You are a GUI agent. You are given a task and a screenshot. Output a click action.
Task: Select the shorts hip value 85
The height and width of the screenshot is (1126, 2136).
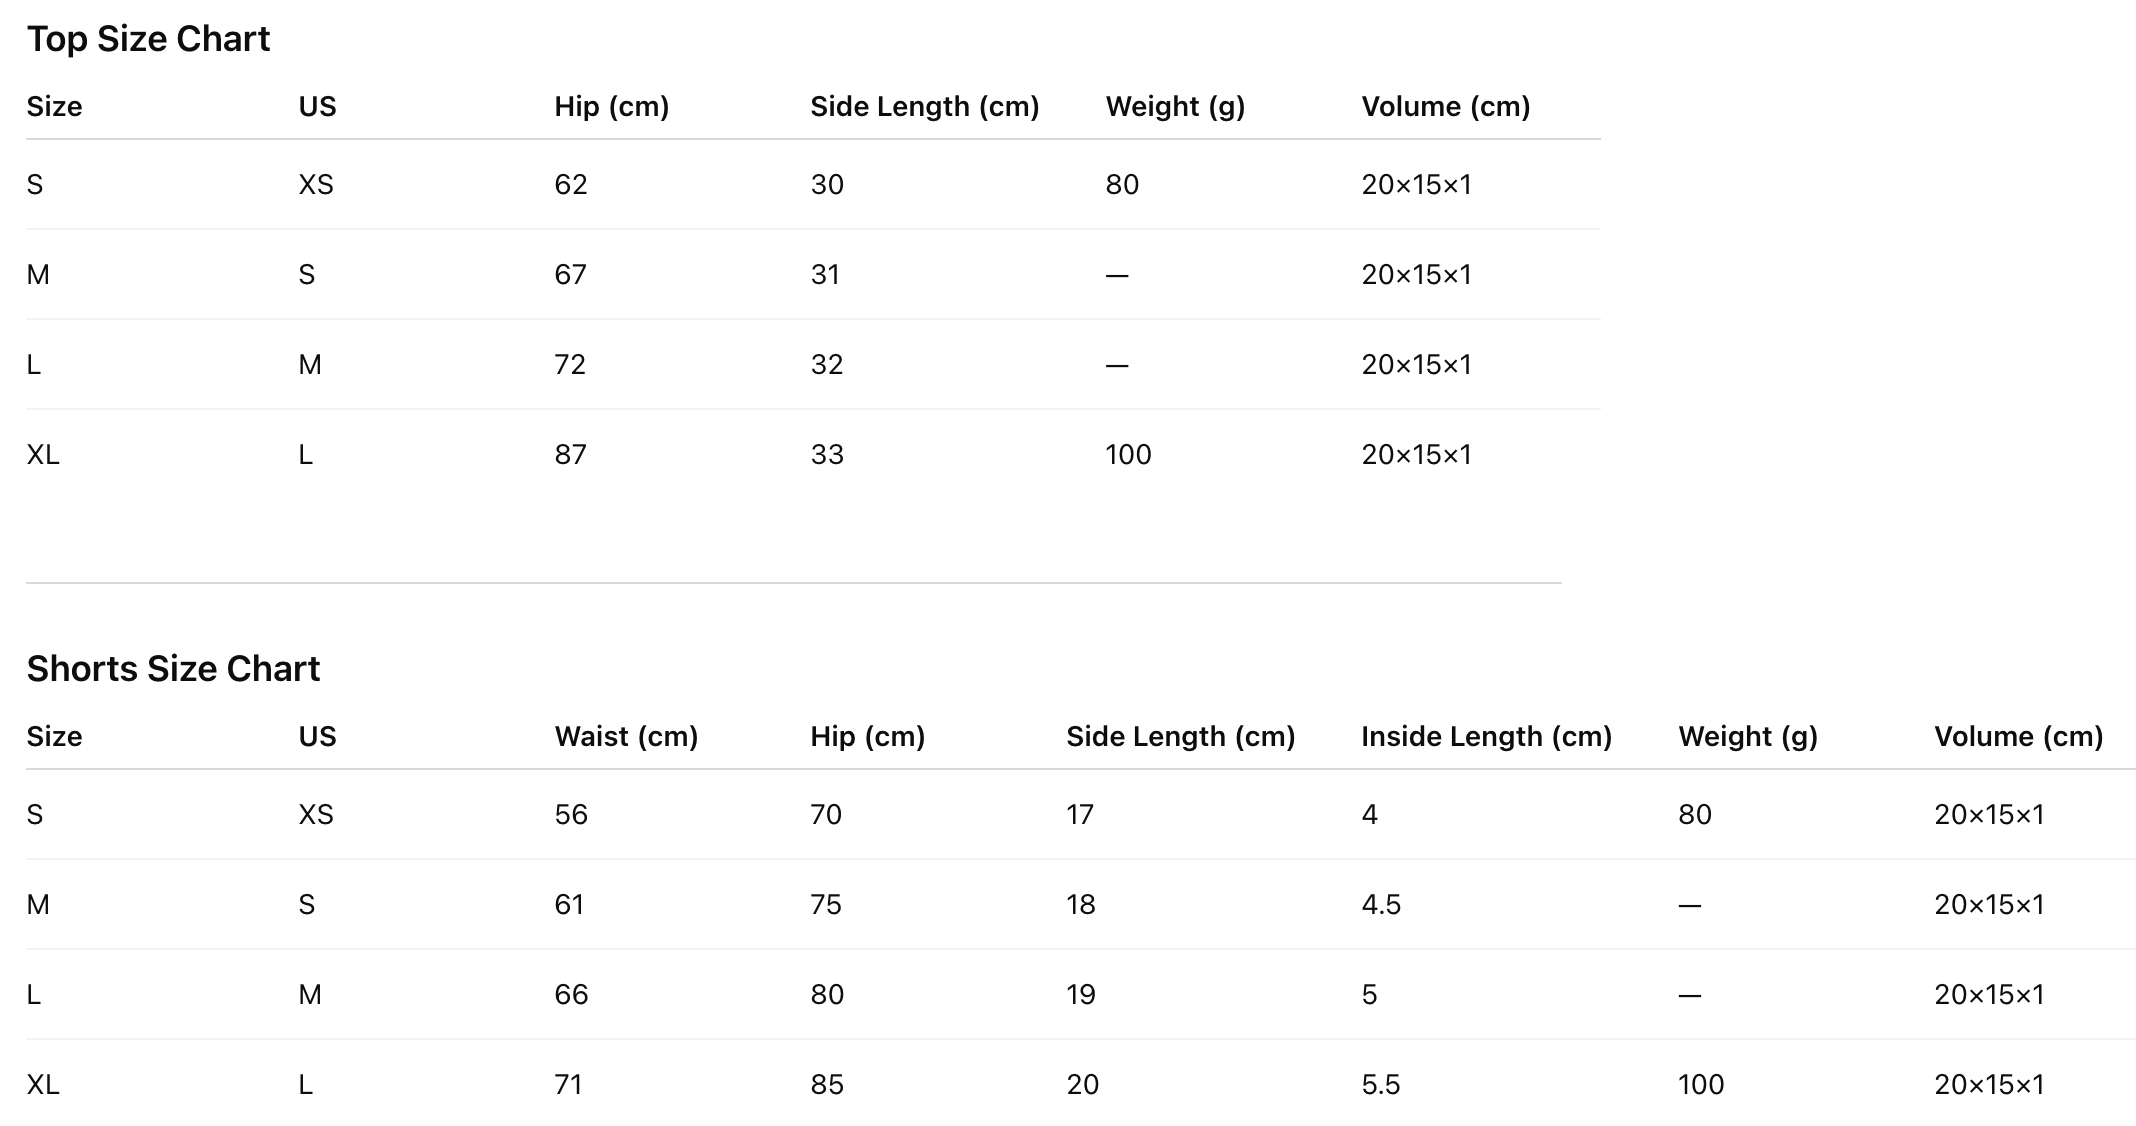827,1085
